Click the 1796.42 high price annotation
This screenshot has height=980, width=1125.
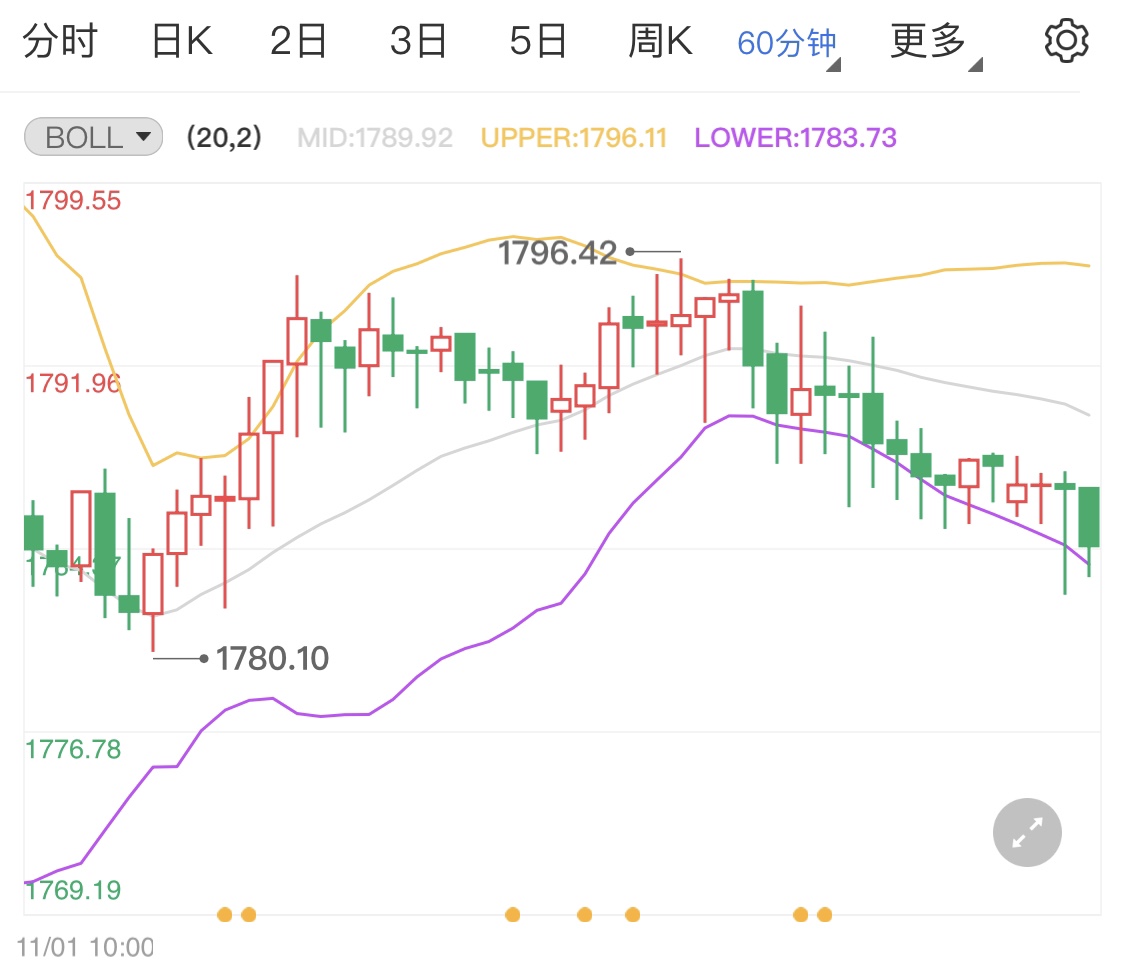point(557,253)
